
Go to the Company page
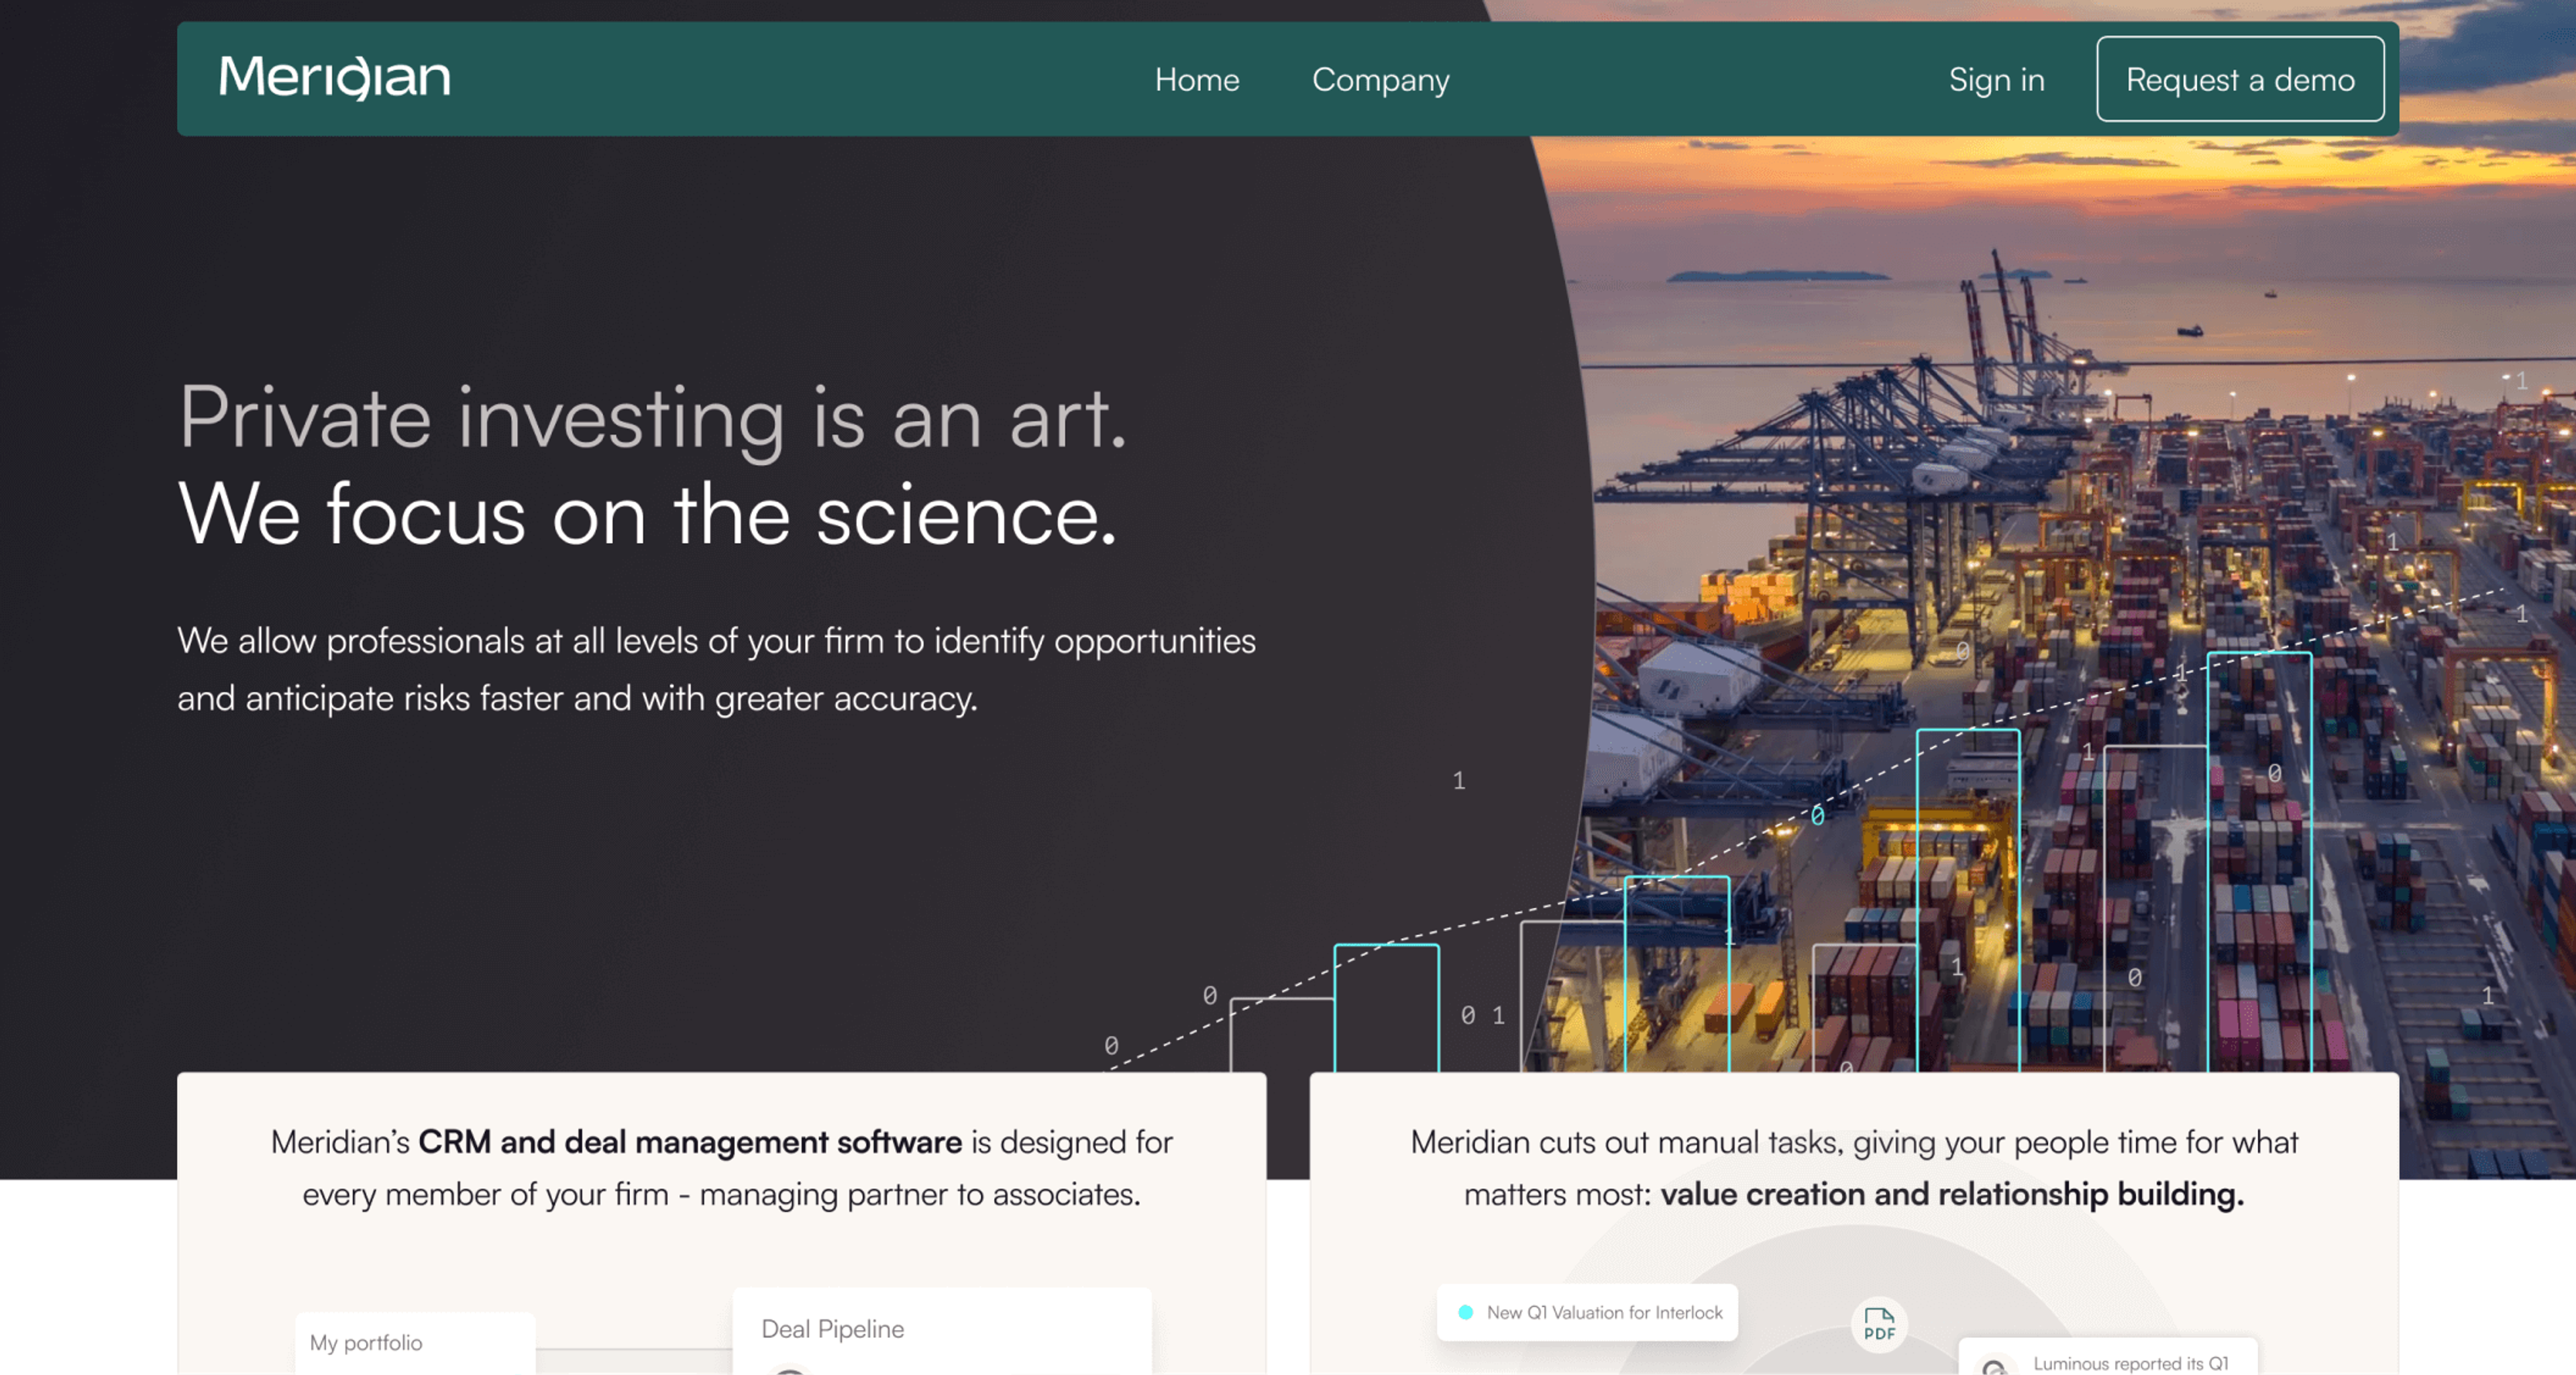(1380, 80)
